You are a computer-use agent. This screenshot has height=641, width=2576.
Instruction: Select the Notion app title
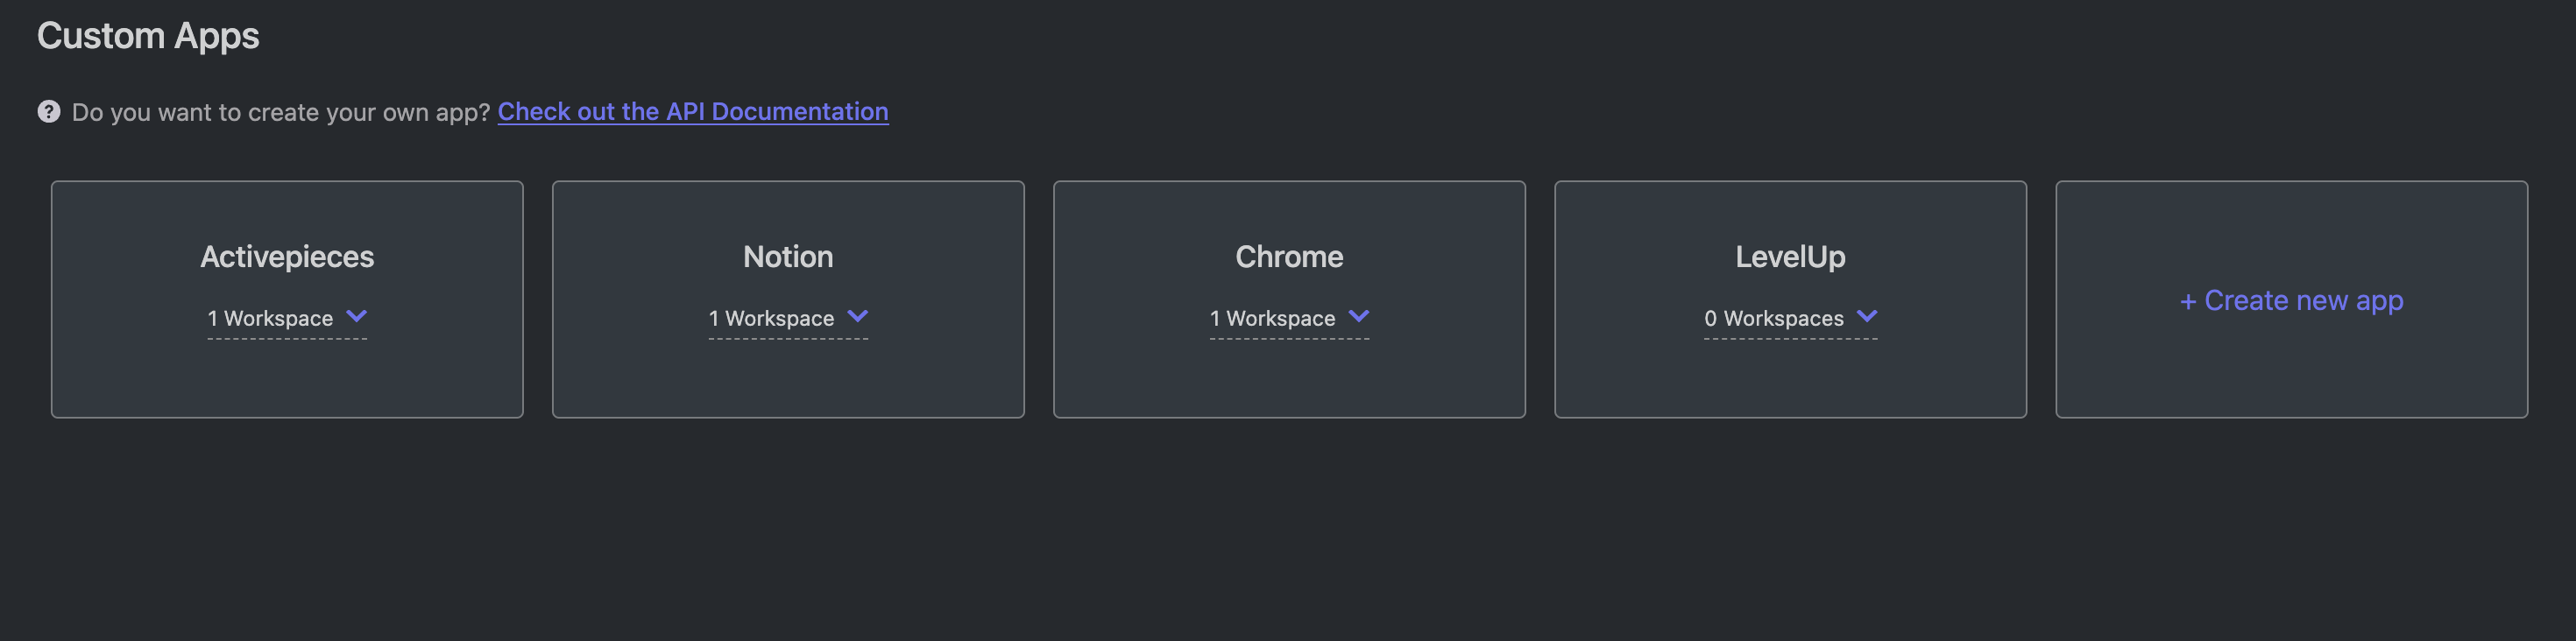(x=788, y=257)
